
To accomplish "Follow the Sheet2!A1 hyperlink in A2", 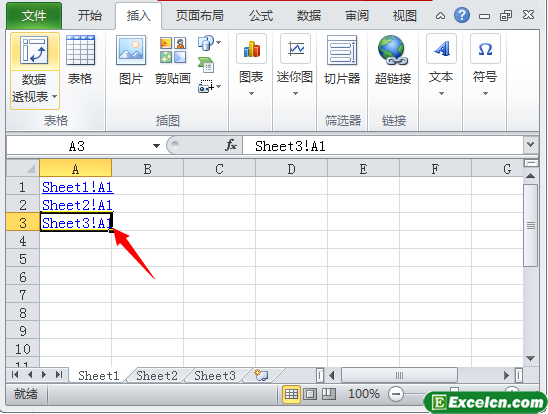I will [x=78, y=205].
